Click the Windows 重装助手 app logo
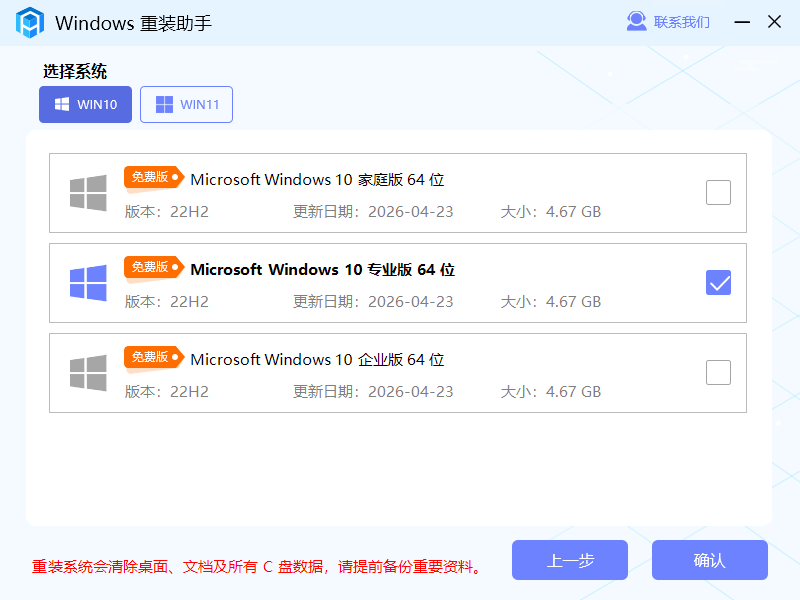Screen dimensions: 800x600 (x=30, y=22)
